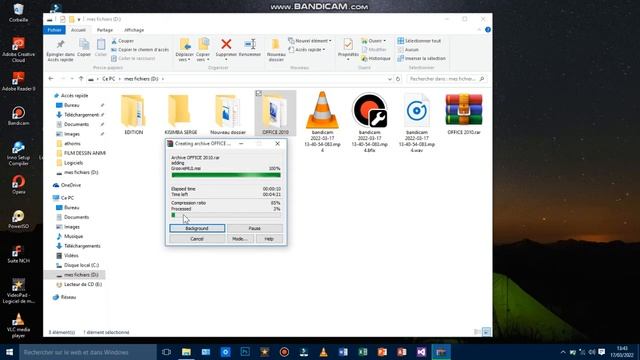Click the Coller clipboard icon
The height and width of the screenshot is (360, 640).
point(101,44)
